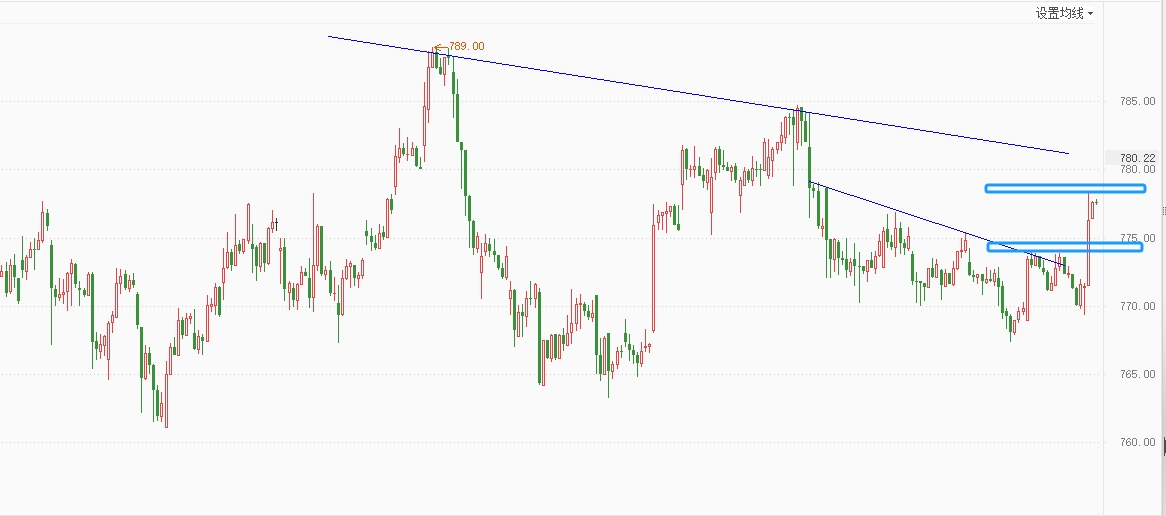Click the second peak candle near 784.50

pos(798,120)
